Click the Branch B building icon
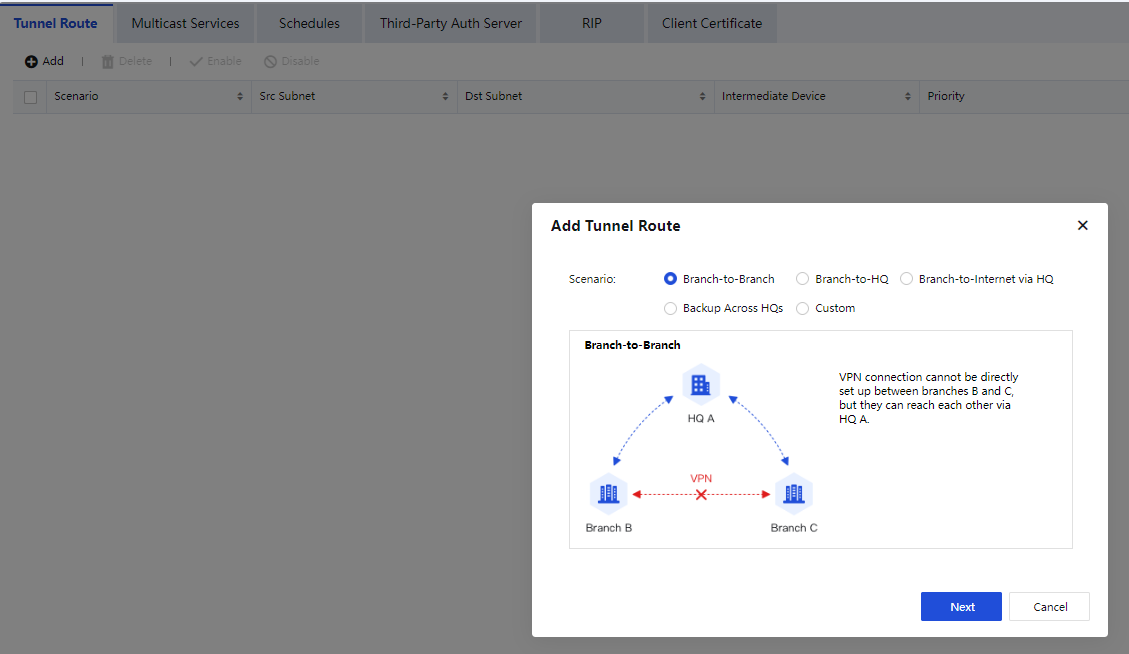 (x=608, y=493)
